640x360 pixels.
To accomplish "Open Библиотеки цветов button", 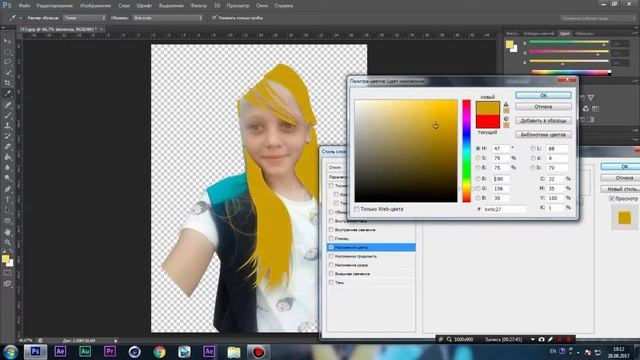I will pos(543,134).
